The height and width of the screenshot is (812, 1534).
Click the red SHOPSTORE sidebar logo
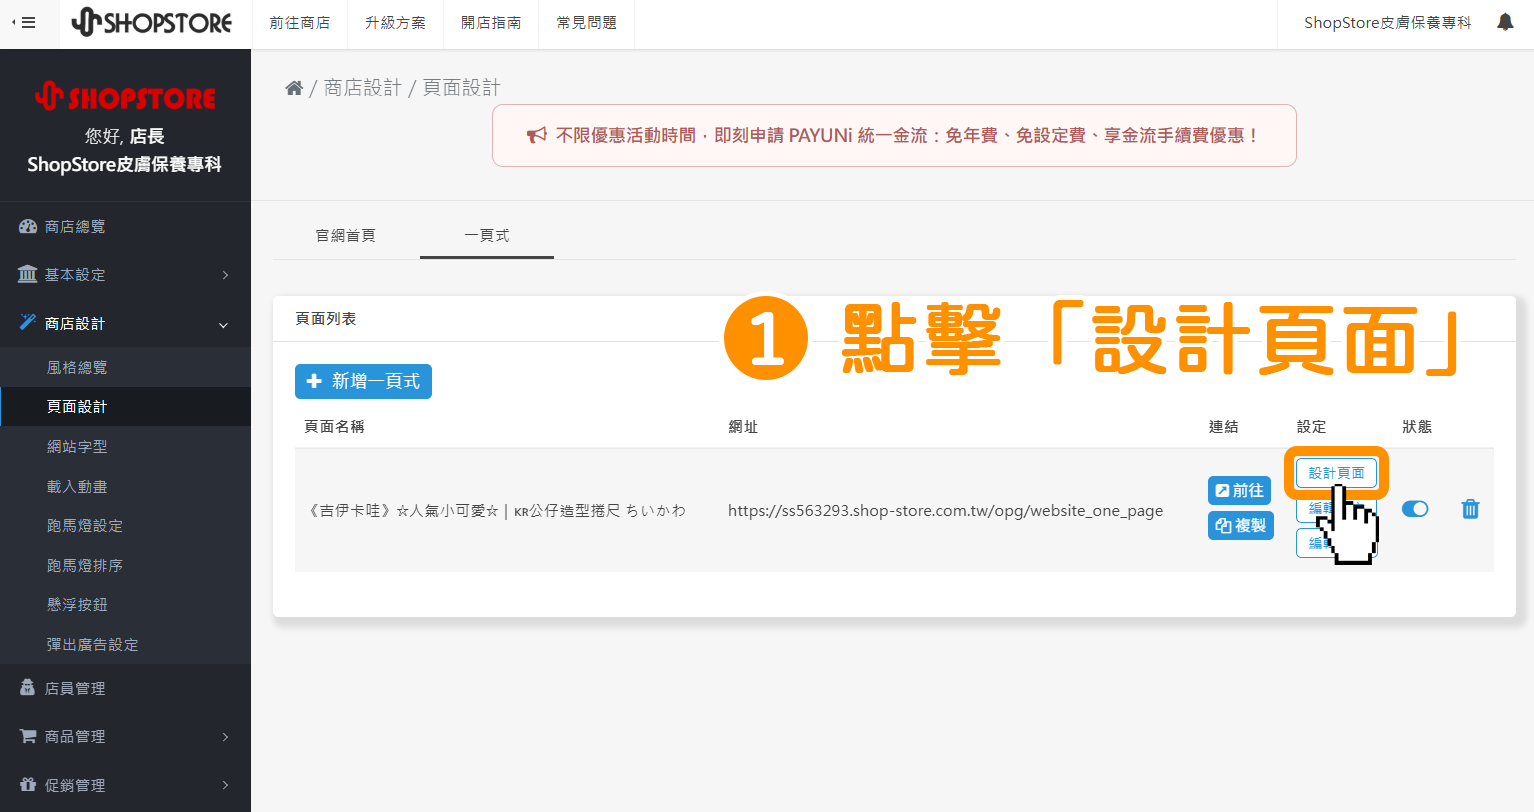pos(125,97)
